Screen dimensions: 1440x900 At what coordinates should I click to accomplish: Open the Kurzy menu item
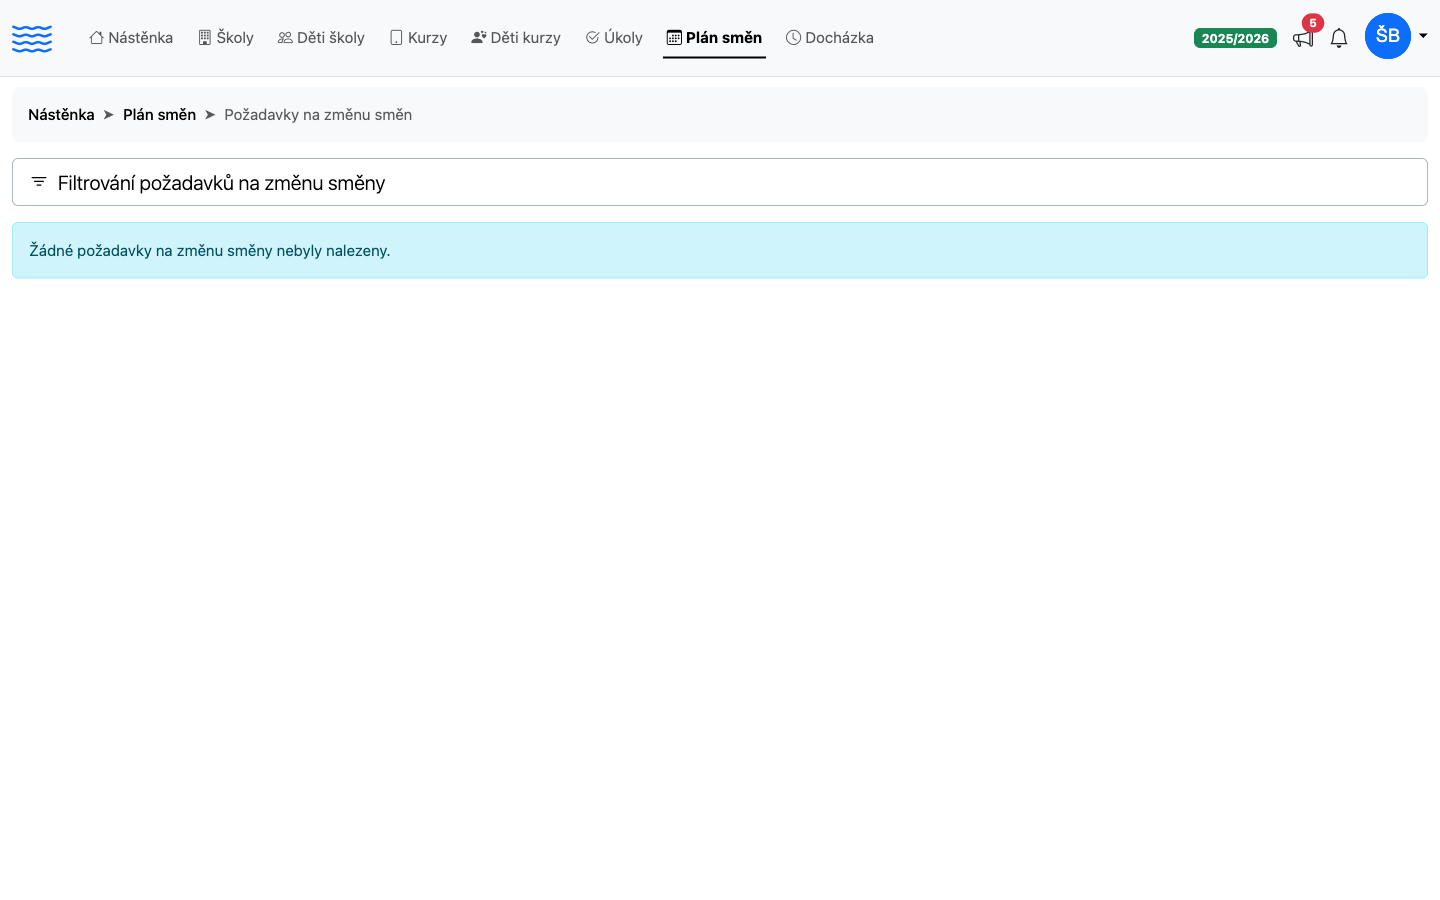(x=418, y=38)
